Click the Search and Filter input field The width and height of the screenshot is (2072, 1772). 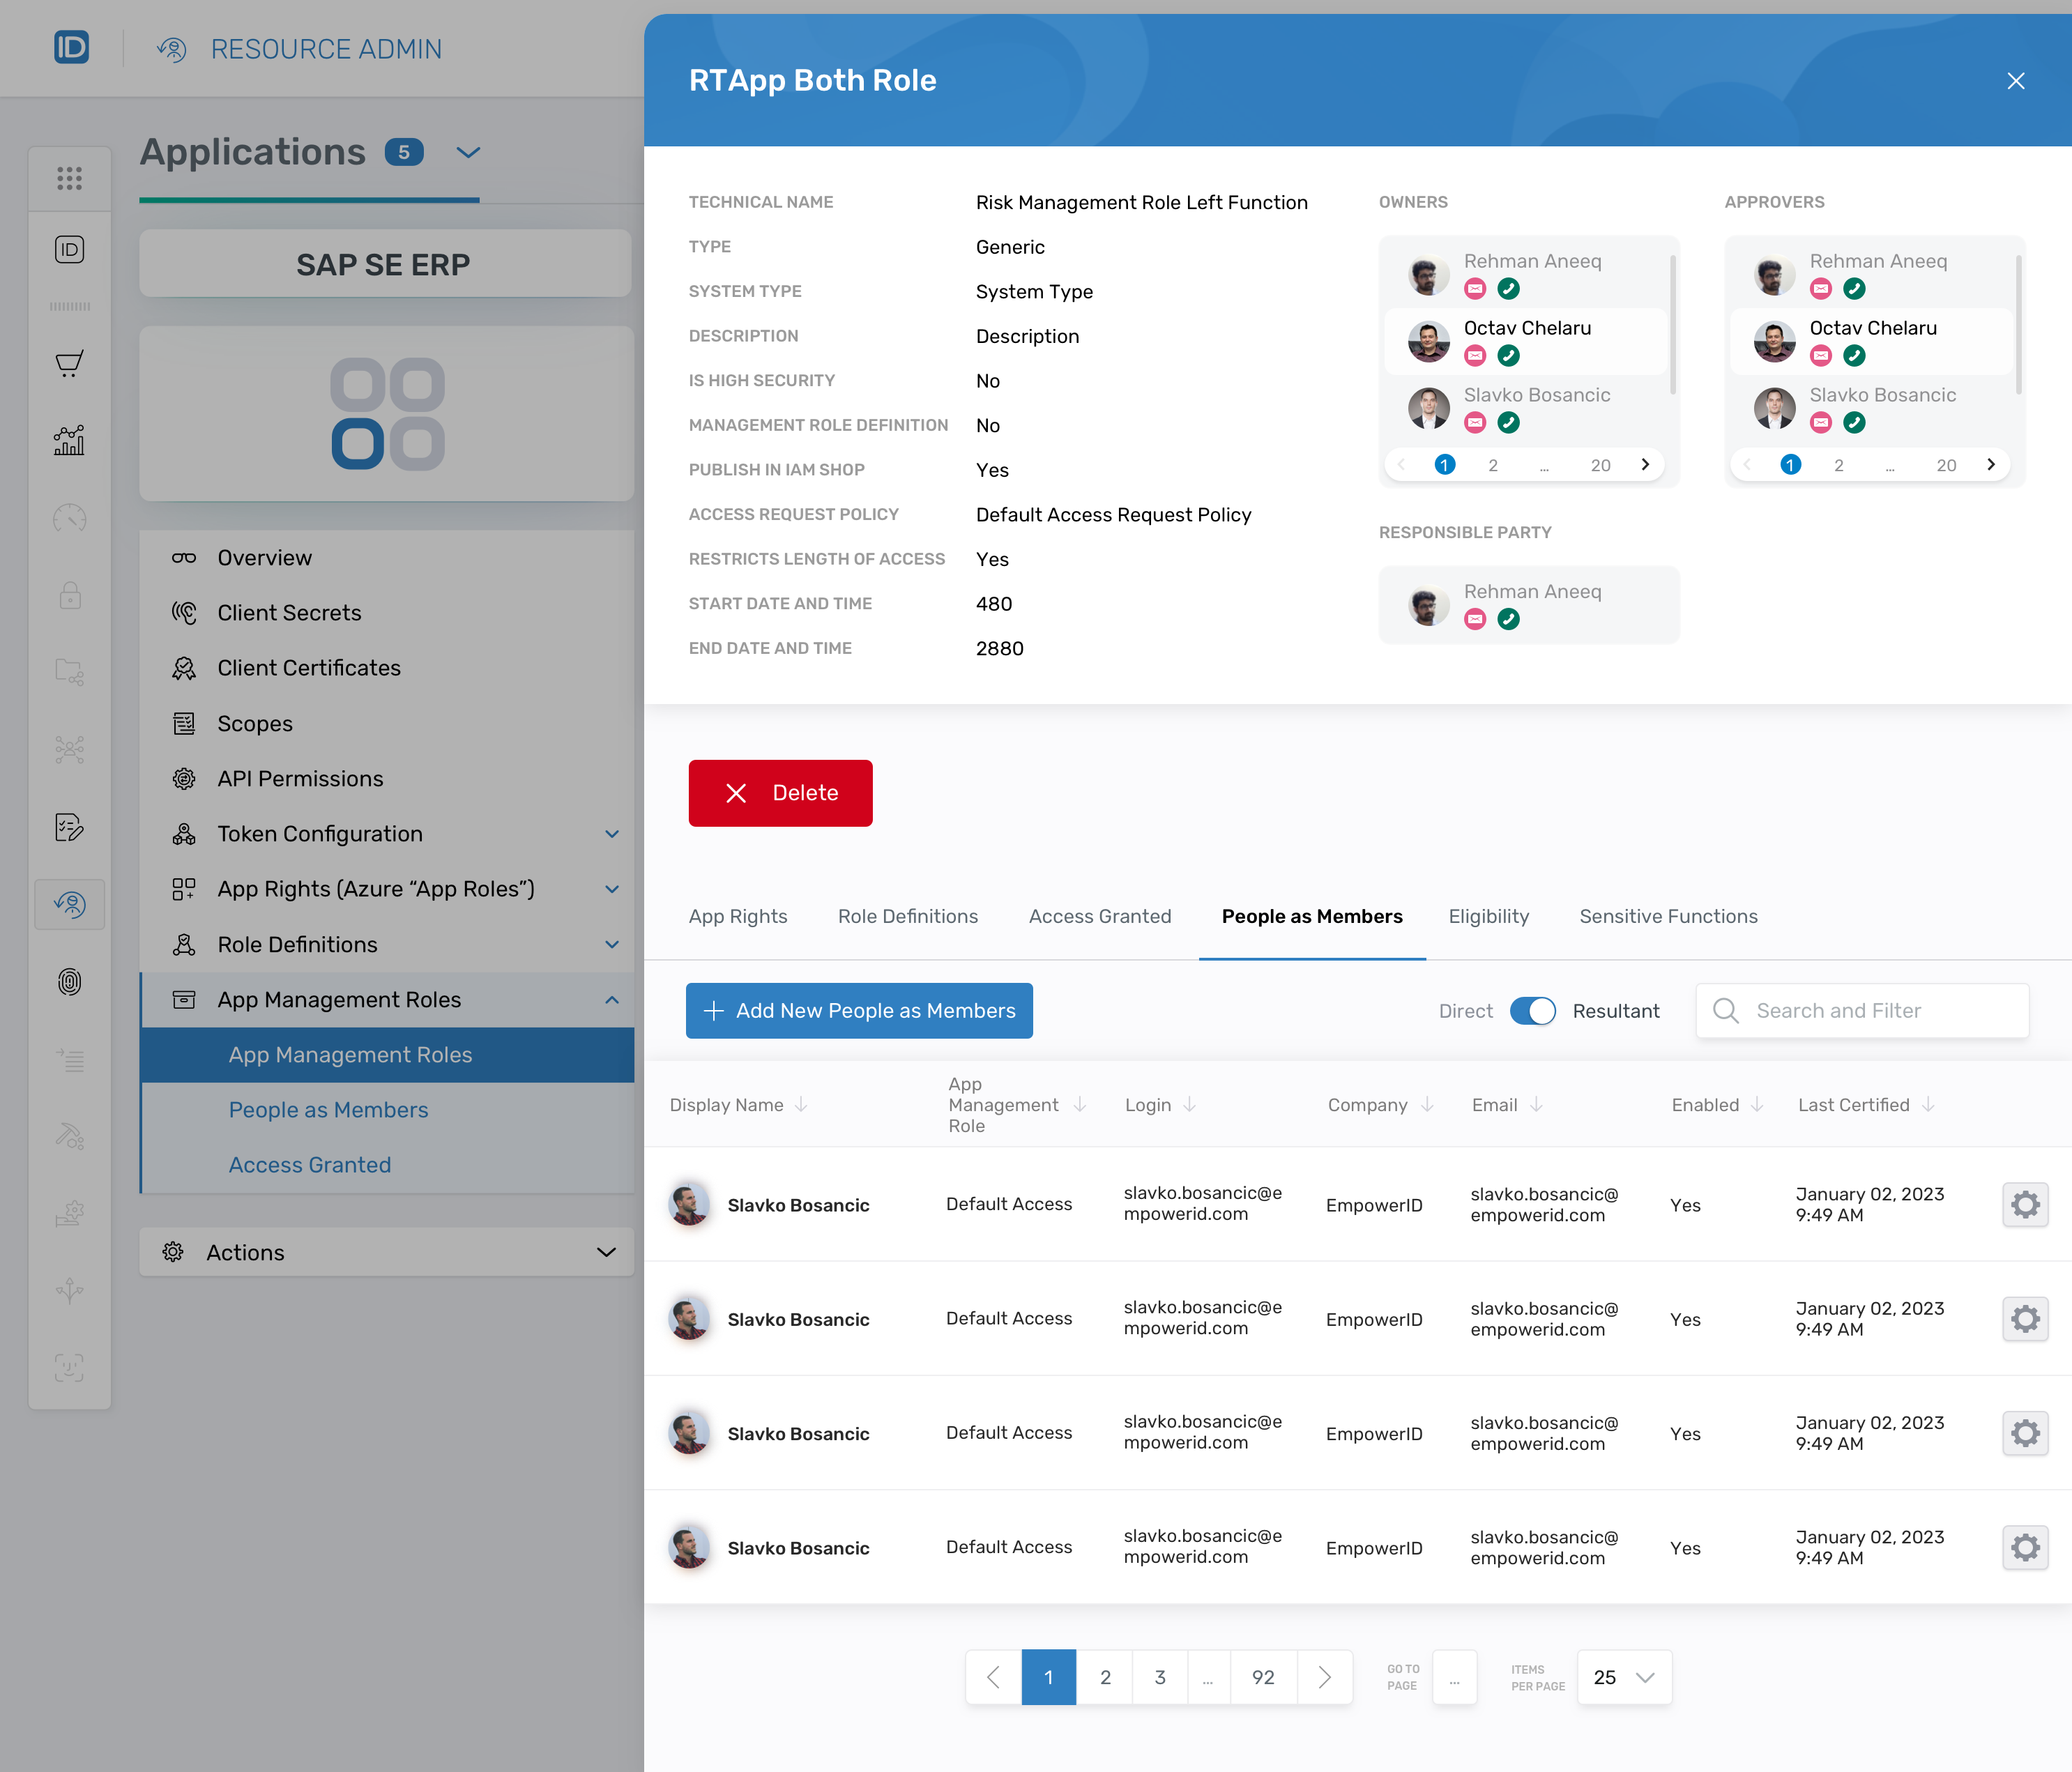[1880, 1010]
